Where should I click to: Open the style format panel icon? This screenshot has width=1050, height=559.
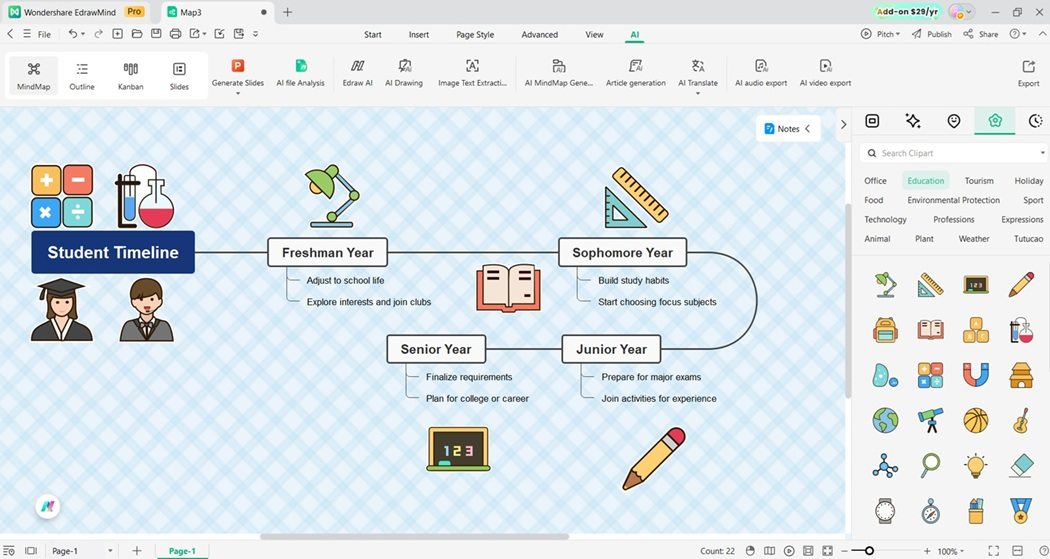coord(872,121)
